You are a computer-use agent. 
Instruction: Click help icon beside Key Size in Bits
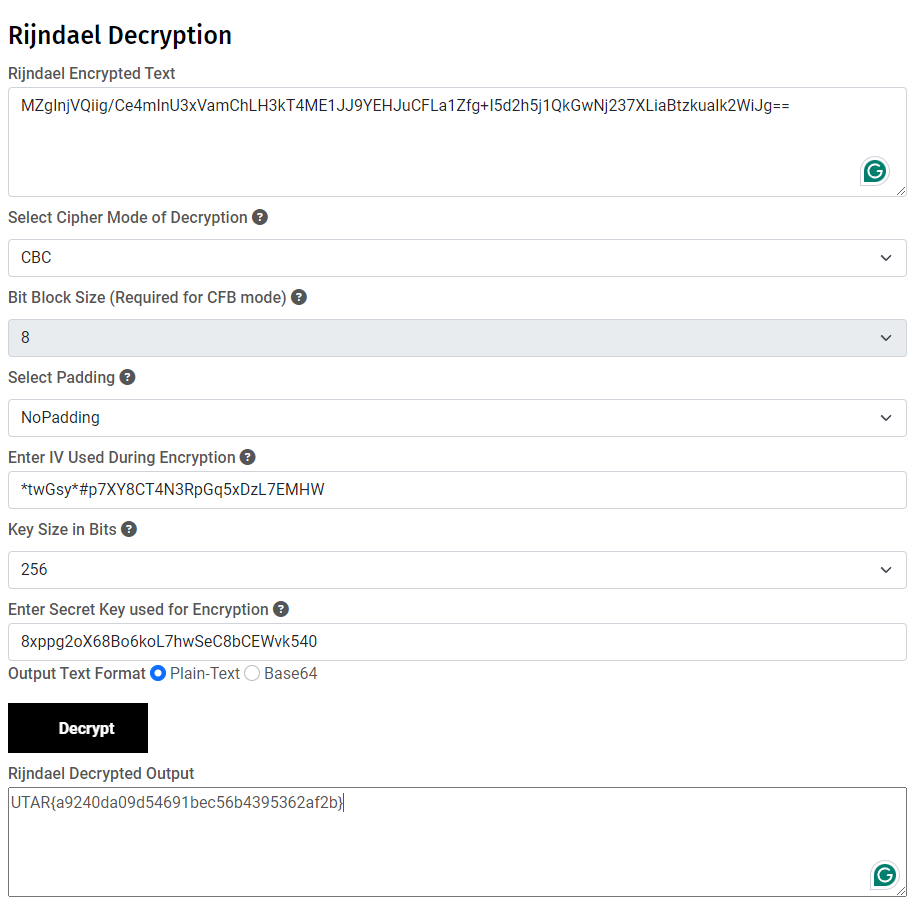(129, 529)
